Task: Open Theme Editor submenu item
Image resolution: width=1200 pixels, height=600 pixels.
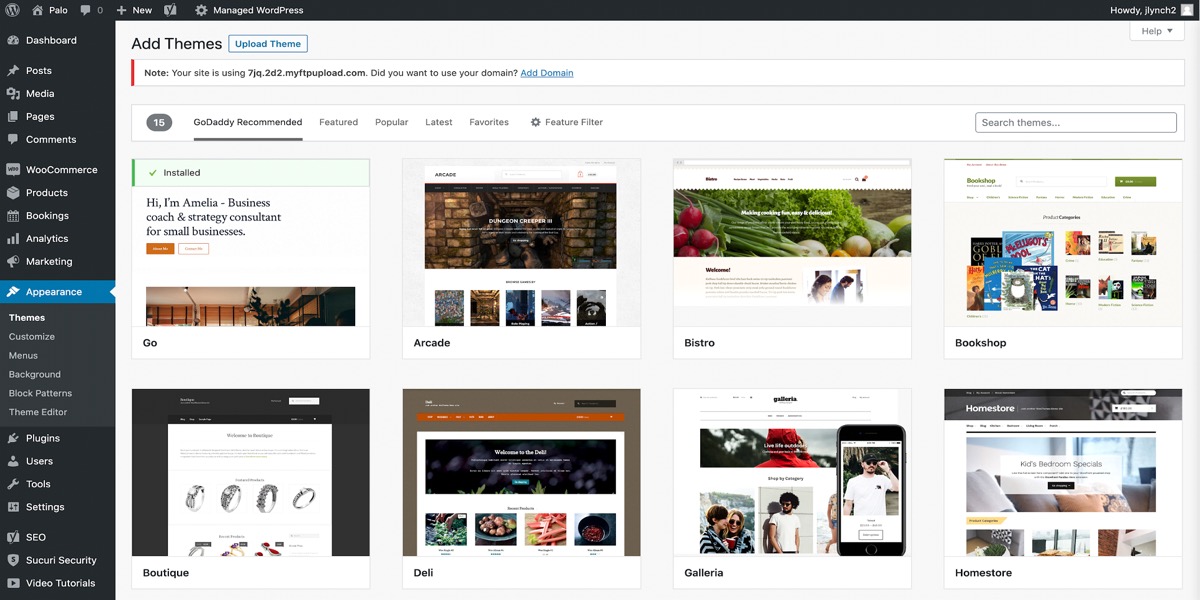Action: 38,413
